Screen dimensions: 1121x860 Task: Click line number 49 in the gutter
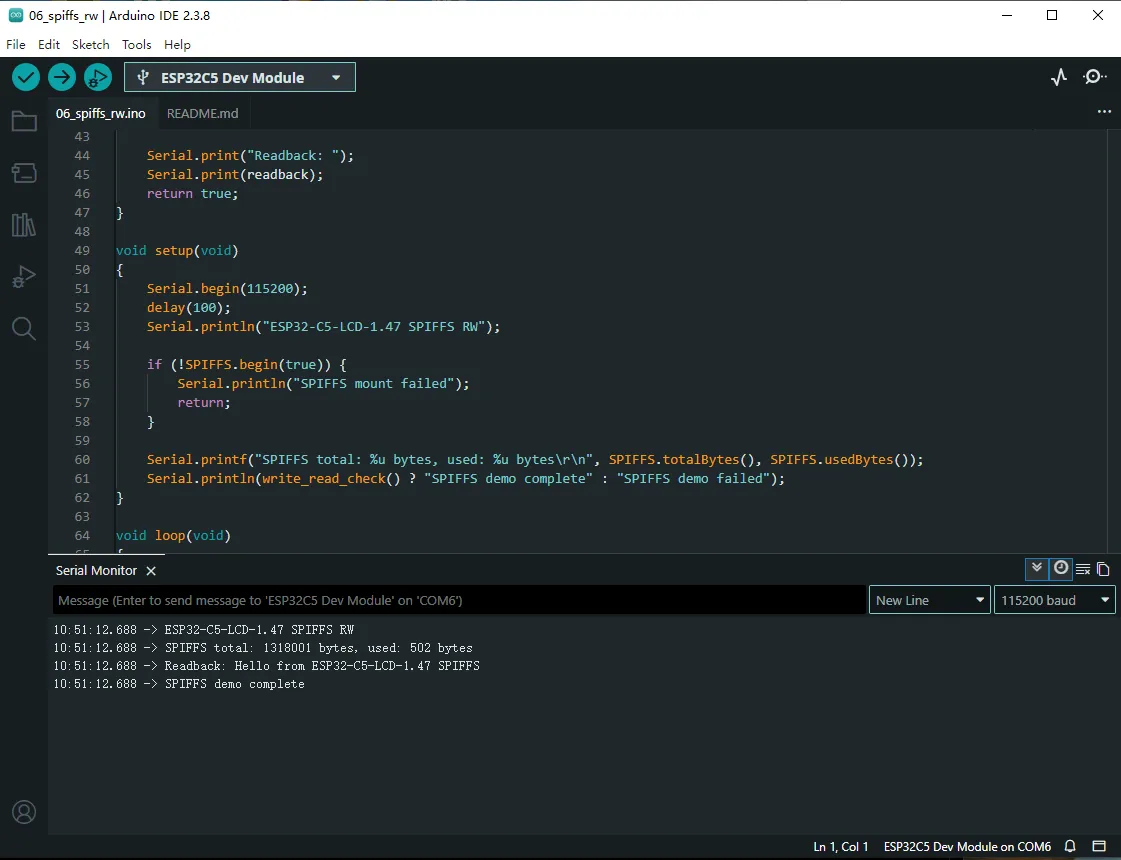[x=82, y=250]
